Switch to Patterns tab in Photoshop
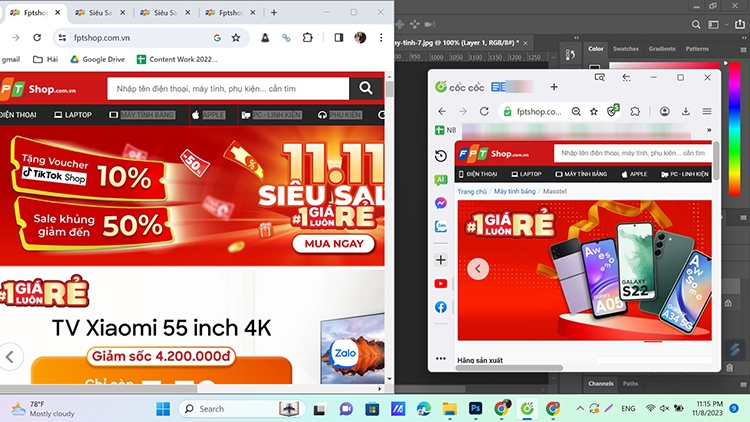 point(697,49)
